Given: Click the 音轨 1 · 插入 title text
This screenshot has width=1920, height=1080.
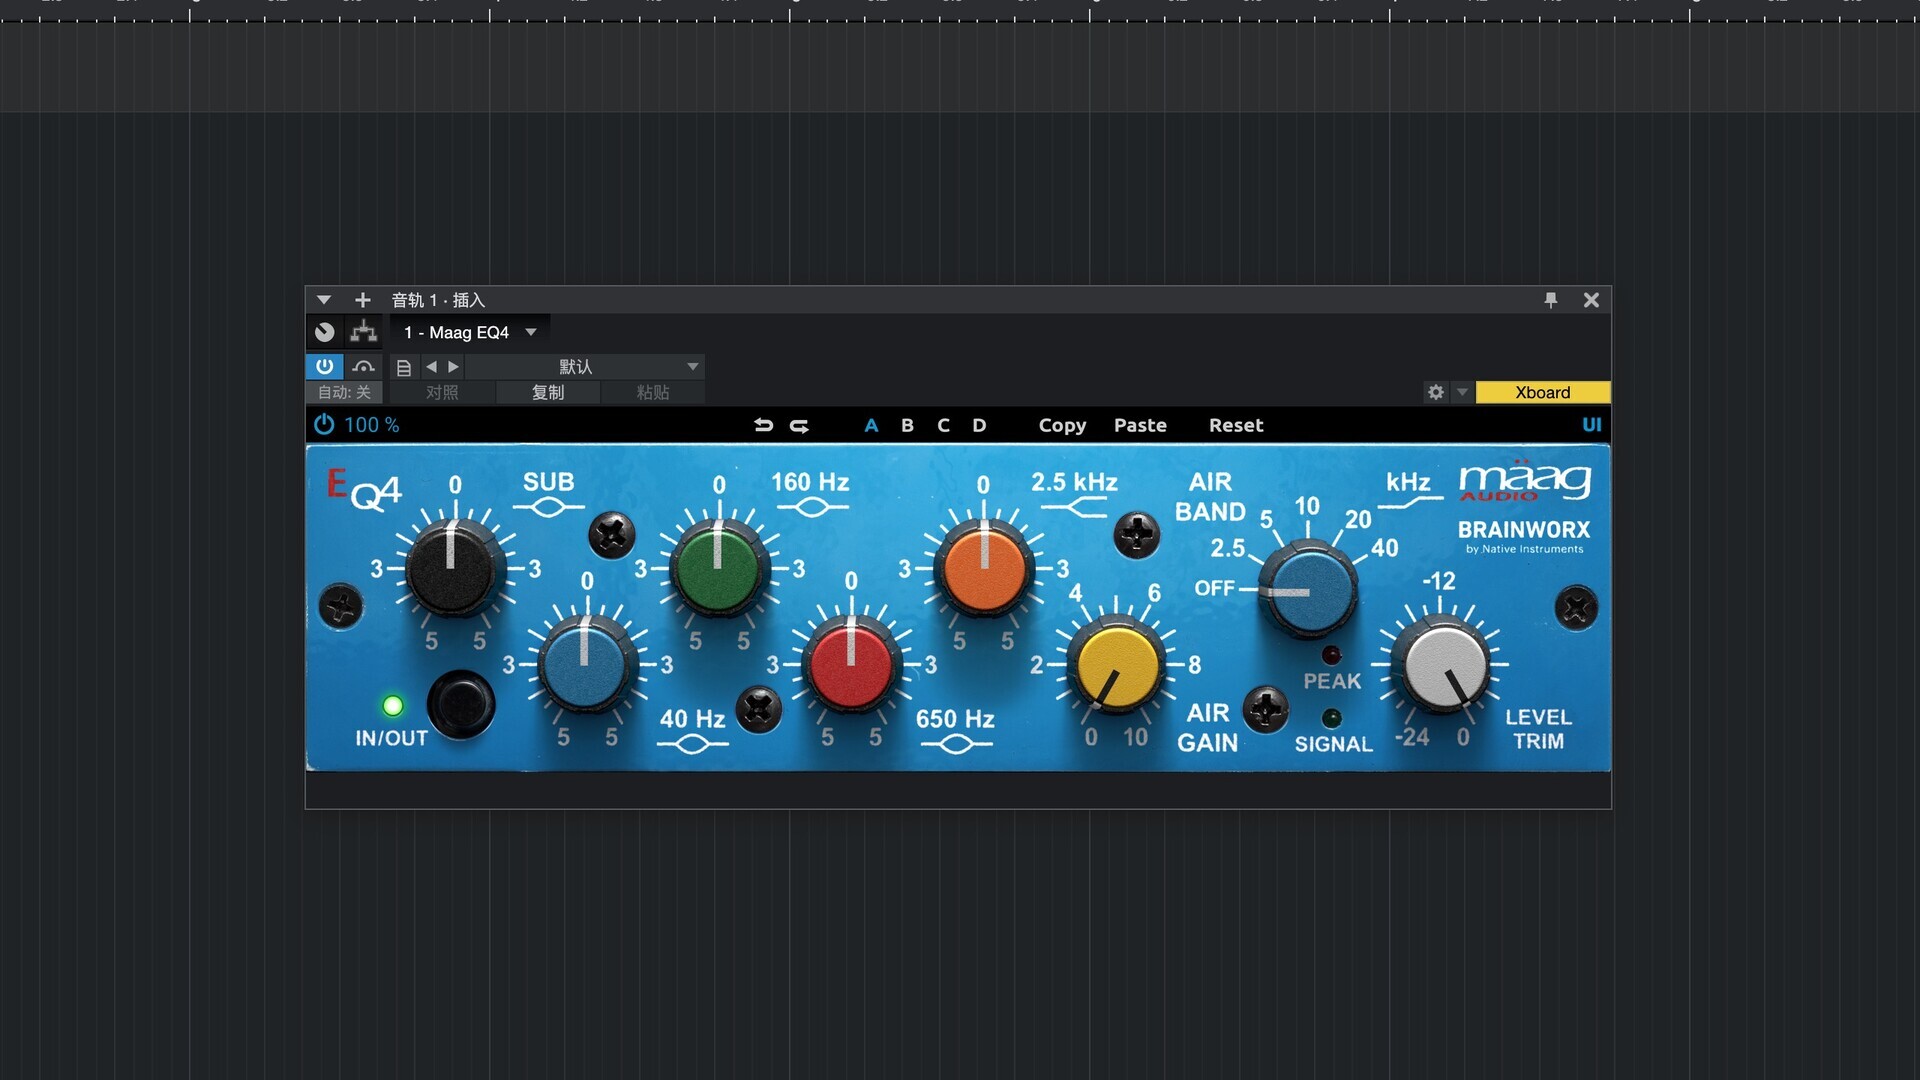Looking at the screenshot, I should 438,300.
